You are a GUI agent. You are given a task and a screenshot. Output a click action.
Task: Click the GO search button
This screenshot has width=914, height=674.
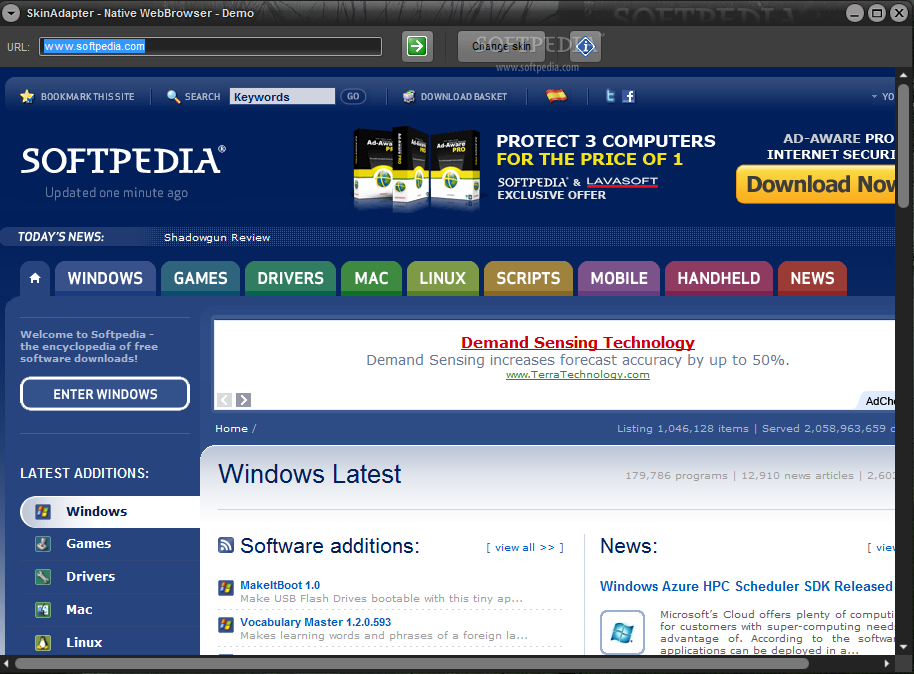click(353, 96)
